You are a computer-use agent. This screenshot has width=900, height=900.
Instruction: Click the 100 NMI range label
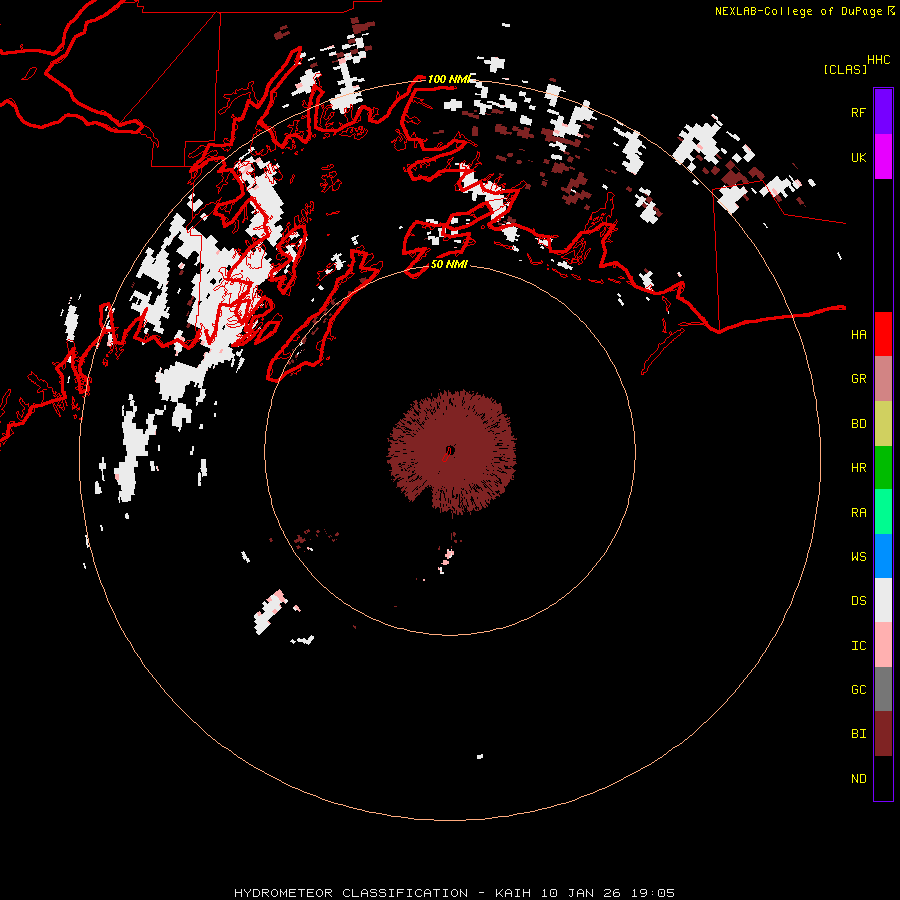448,79
